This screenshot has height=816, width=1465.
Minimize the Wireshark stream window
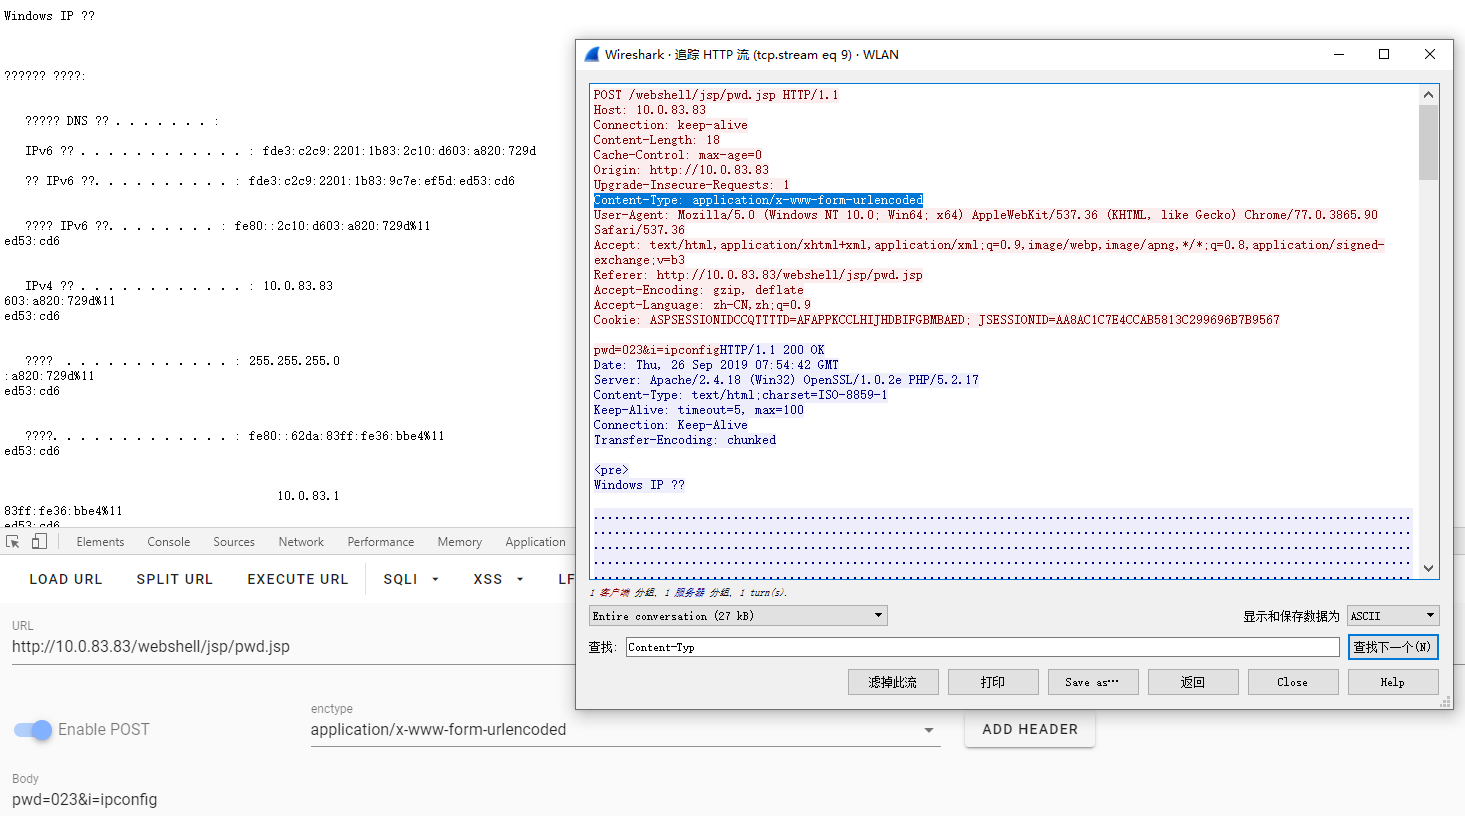(1338, 54)
